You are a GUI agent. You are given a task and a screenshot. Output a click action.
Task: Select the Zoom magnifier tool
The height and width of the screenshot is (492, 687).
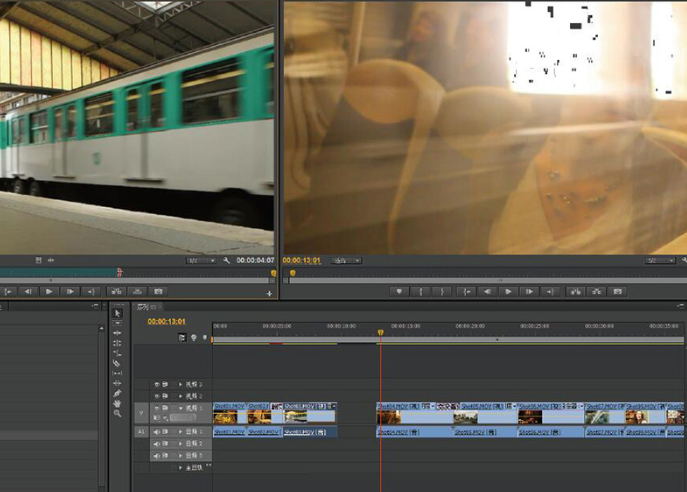click(x=117, y=413)
